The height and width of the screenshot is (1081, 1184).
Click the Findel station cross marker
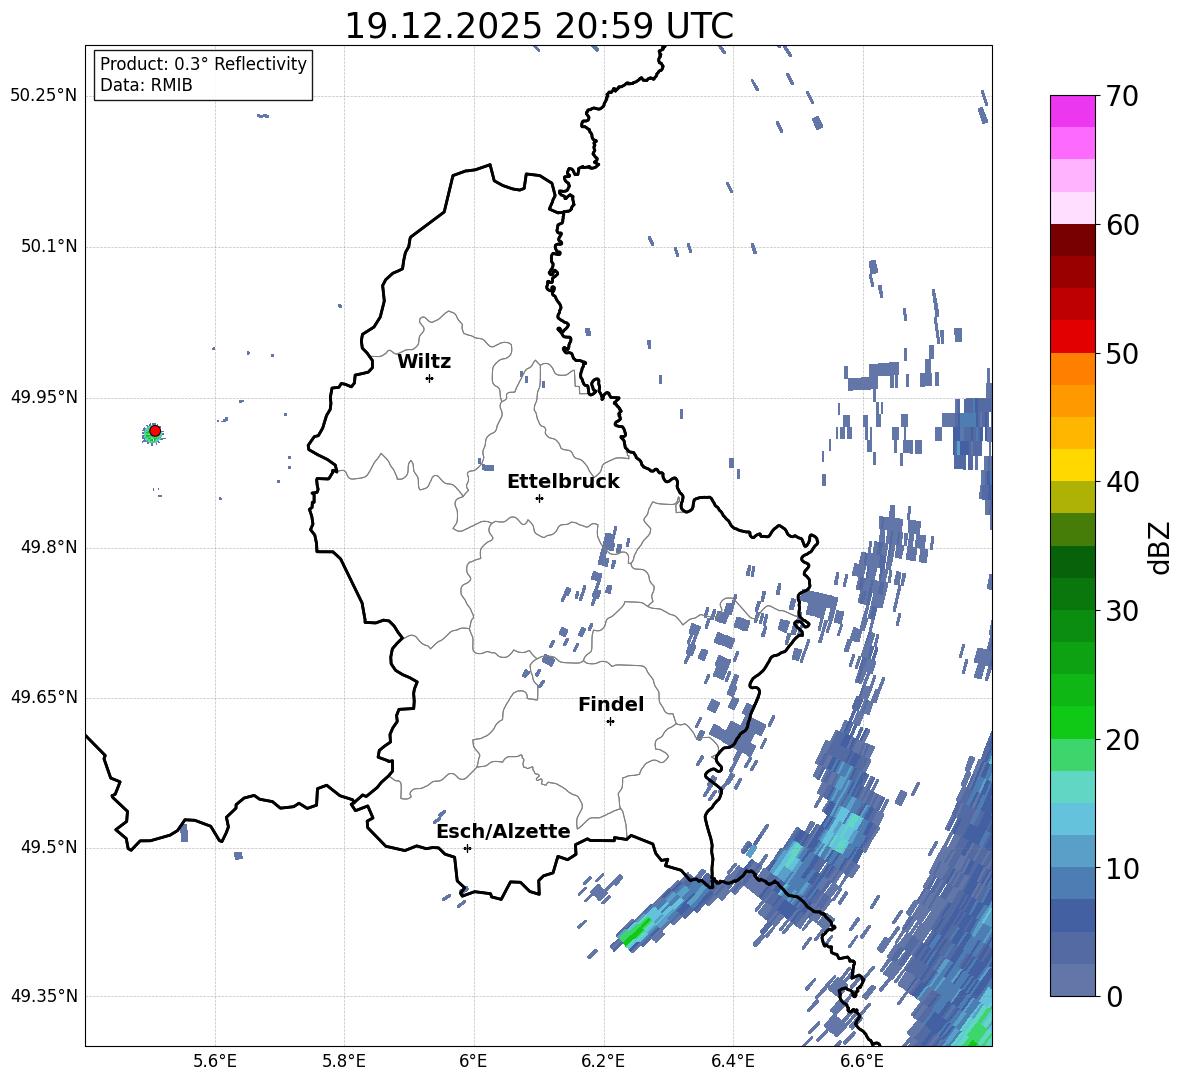tap(610, 722)
